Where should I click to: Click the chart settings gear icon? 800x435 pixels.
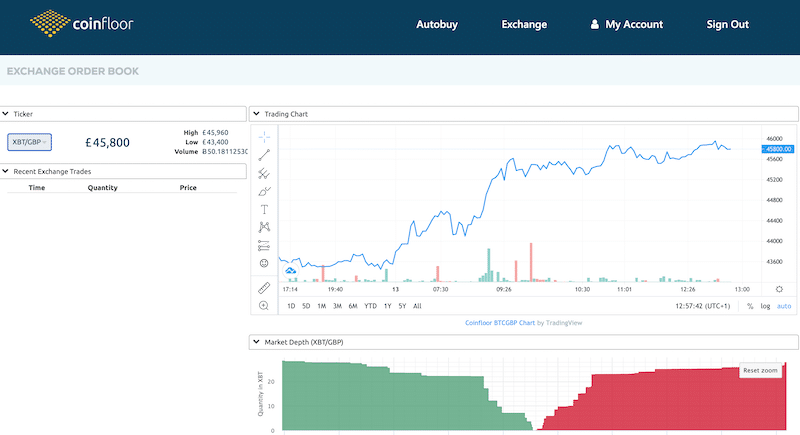779,289
